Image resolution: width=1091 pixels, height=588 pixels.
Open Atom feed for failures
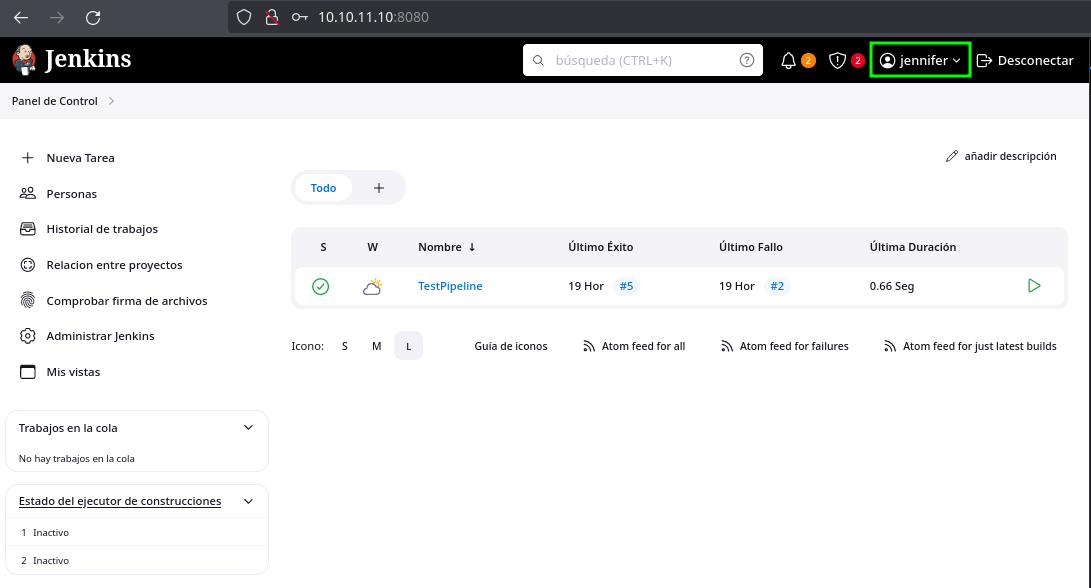pyautogui.click(x=785, y=346)
